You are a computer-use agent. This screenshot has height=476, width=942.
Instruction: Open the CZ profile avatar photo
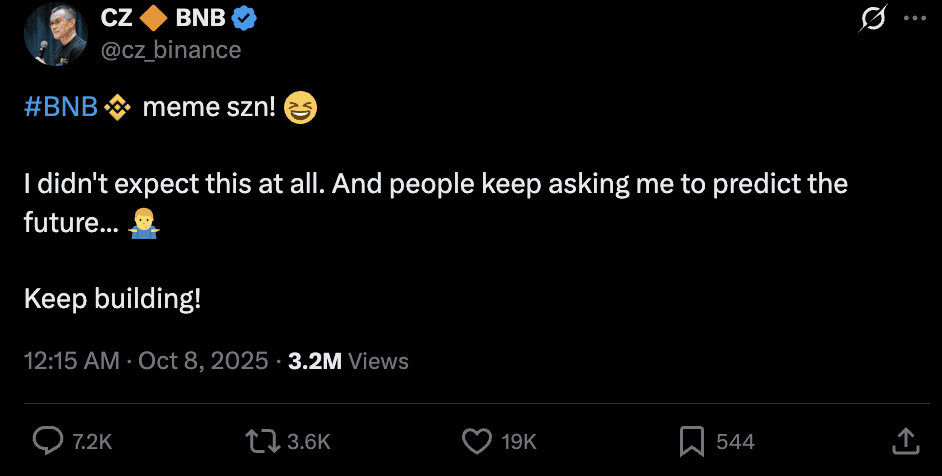54,33
